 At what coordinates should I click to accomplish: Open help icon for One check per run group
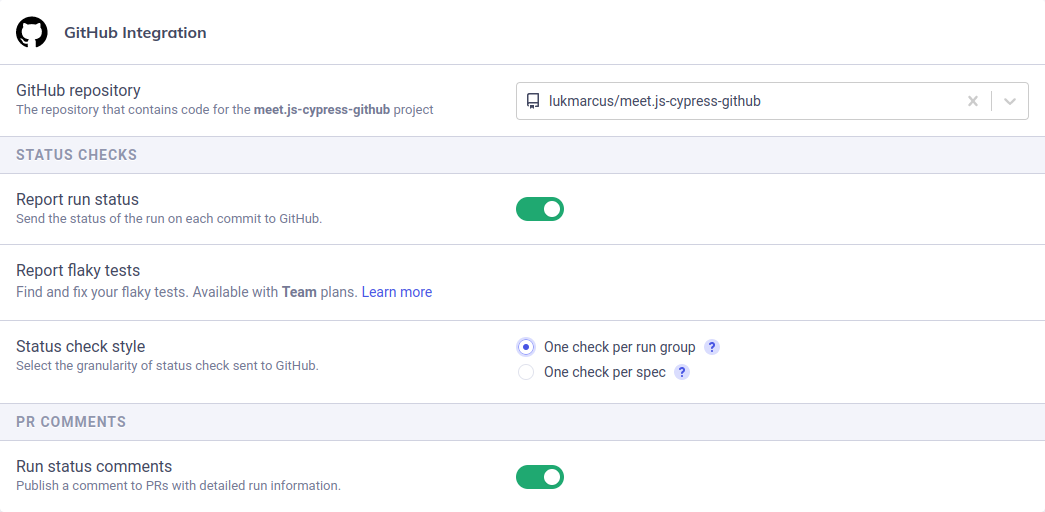tap(712, 347)
